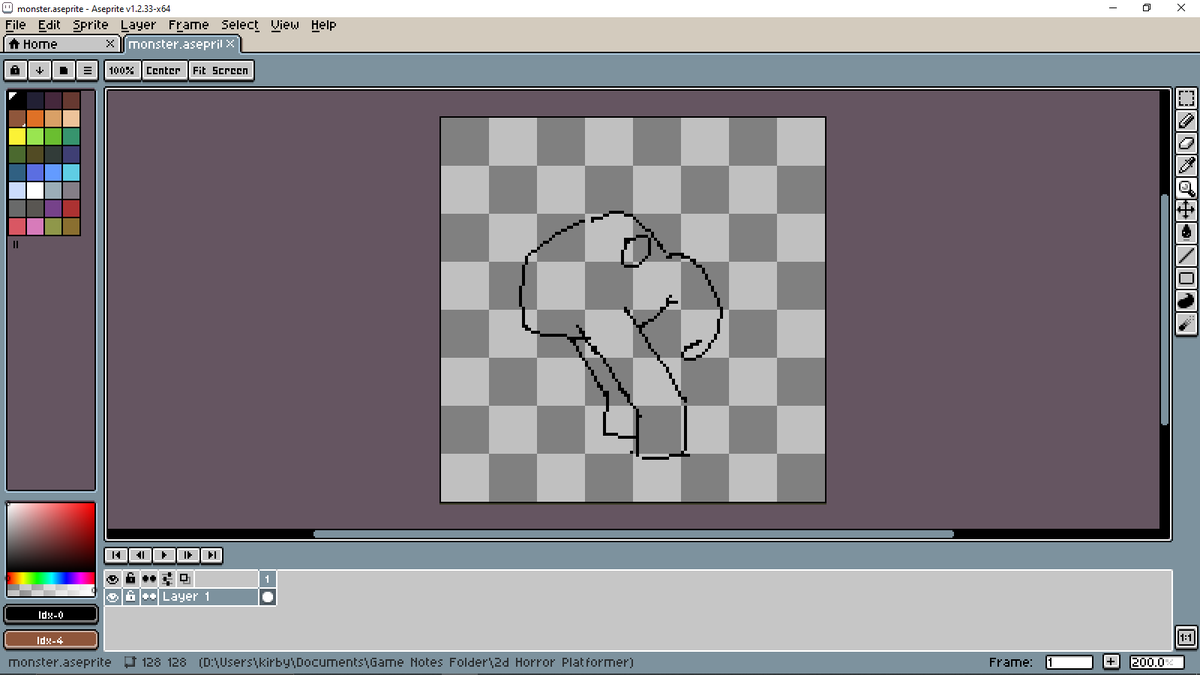This screenshot has height=675, width=1200.
Task: Go to the previous frame
Action: click(x=140, y=555)
